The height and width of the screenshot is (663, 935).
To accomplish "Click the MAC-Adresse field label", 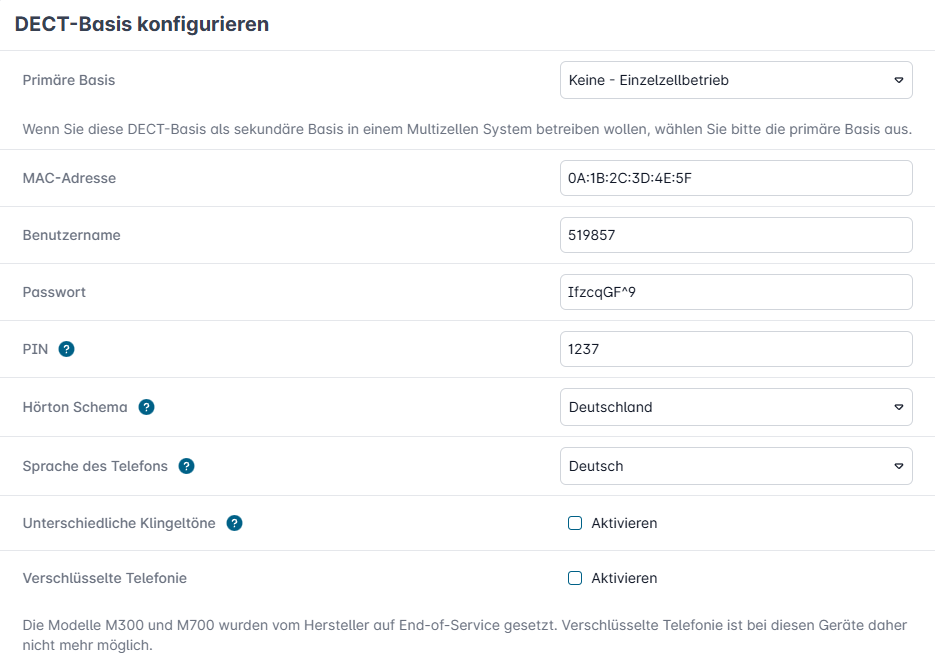I will [69, 178].
